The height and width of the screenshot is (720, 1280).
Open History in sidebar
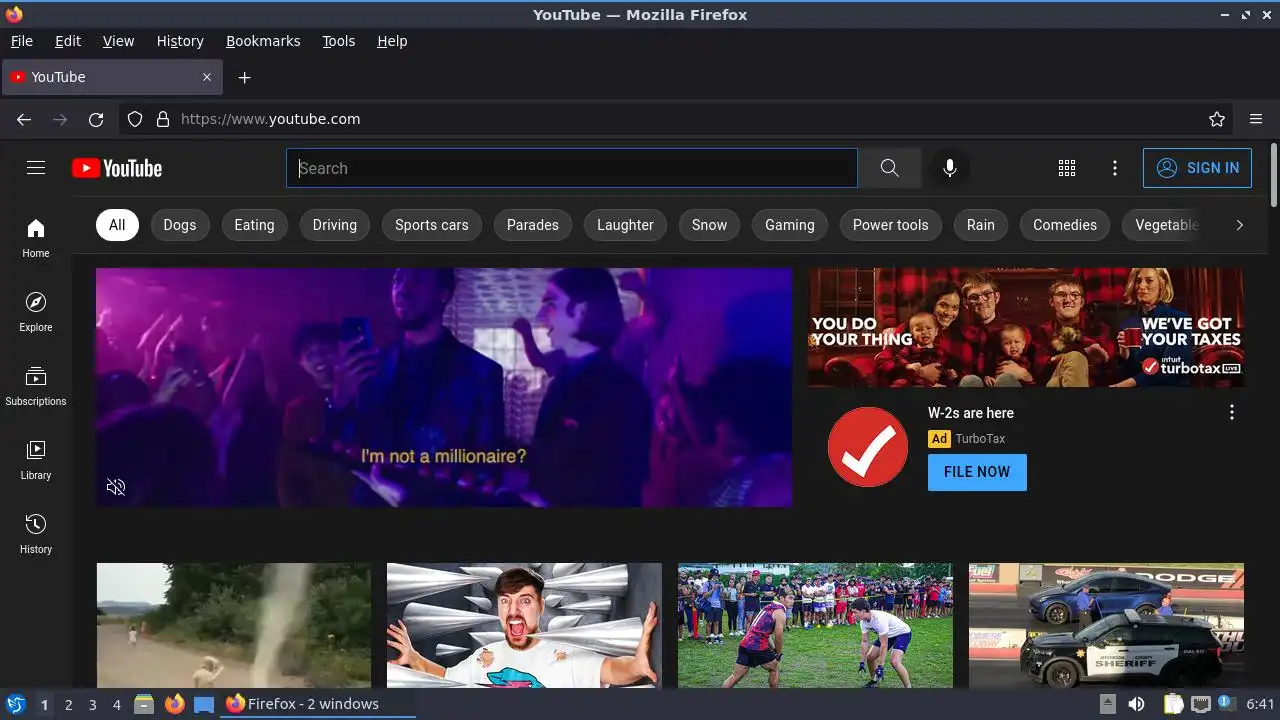coord(36,534)
